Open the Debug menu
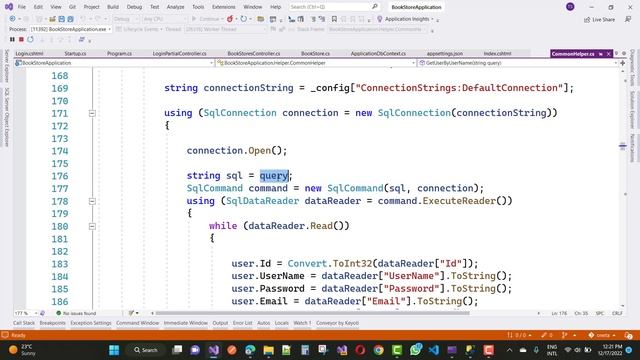This screenshot has height=360, width=640. coord(134,7)
